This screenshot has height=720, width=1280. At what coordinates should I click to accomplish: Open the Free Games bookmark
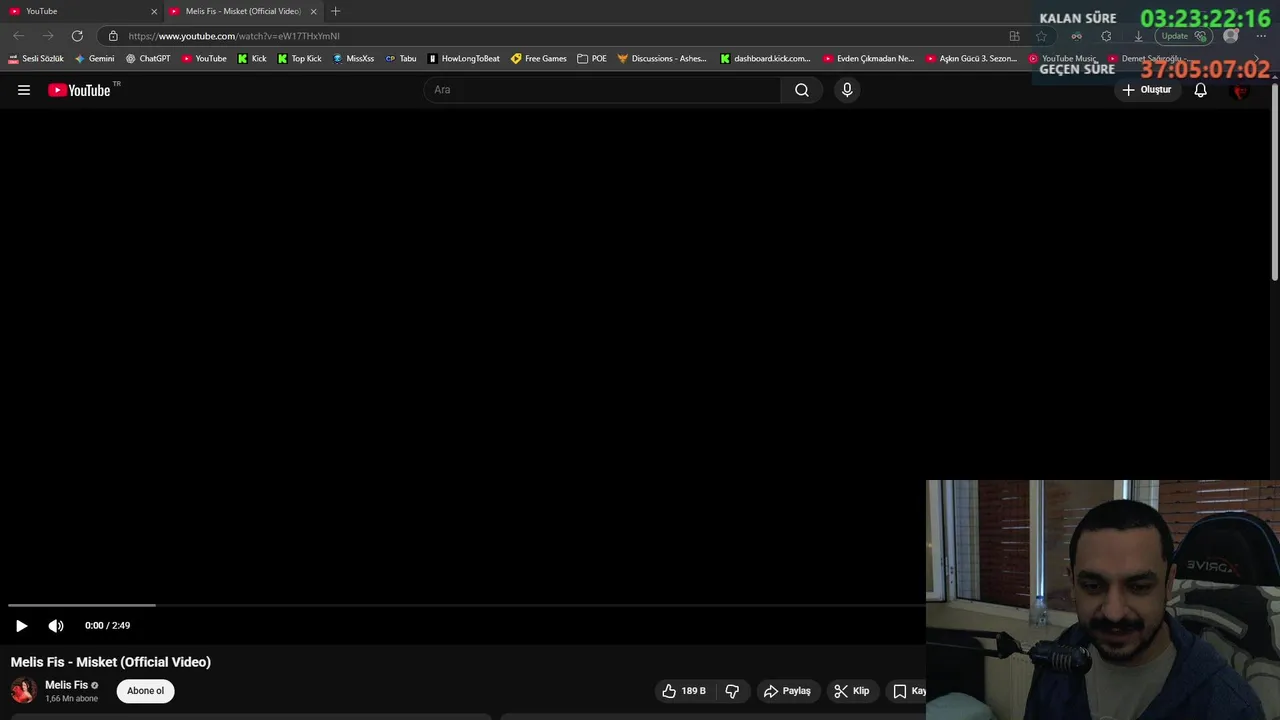coord(539,58)
